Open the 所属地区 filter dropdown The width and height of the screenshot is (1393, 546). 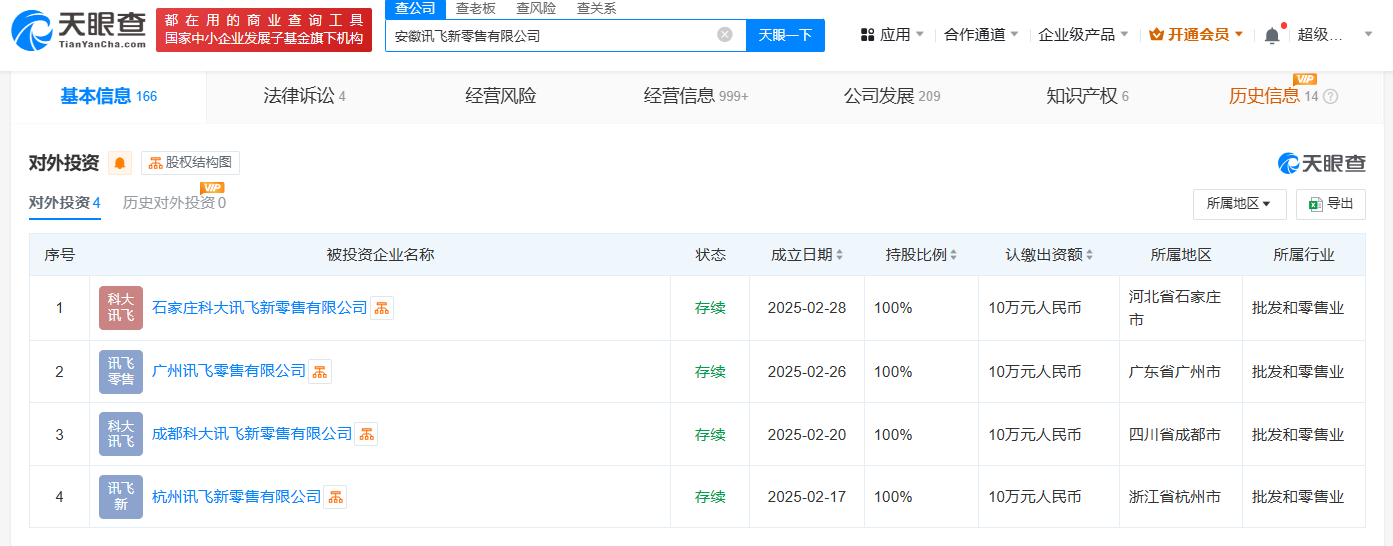coord(1239,204)
